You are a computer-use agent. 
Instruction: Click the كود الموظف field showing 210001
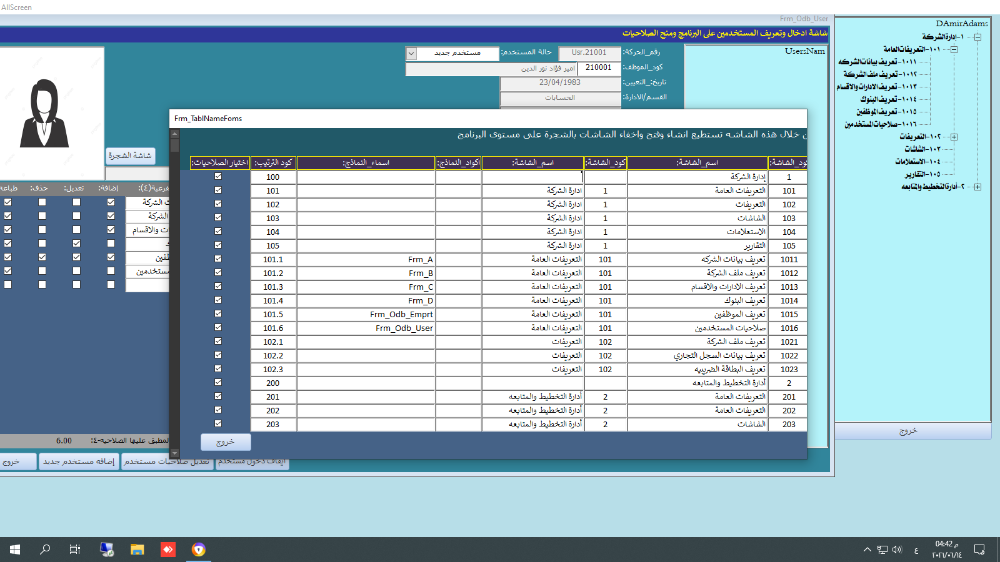(598, 68)
